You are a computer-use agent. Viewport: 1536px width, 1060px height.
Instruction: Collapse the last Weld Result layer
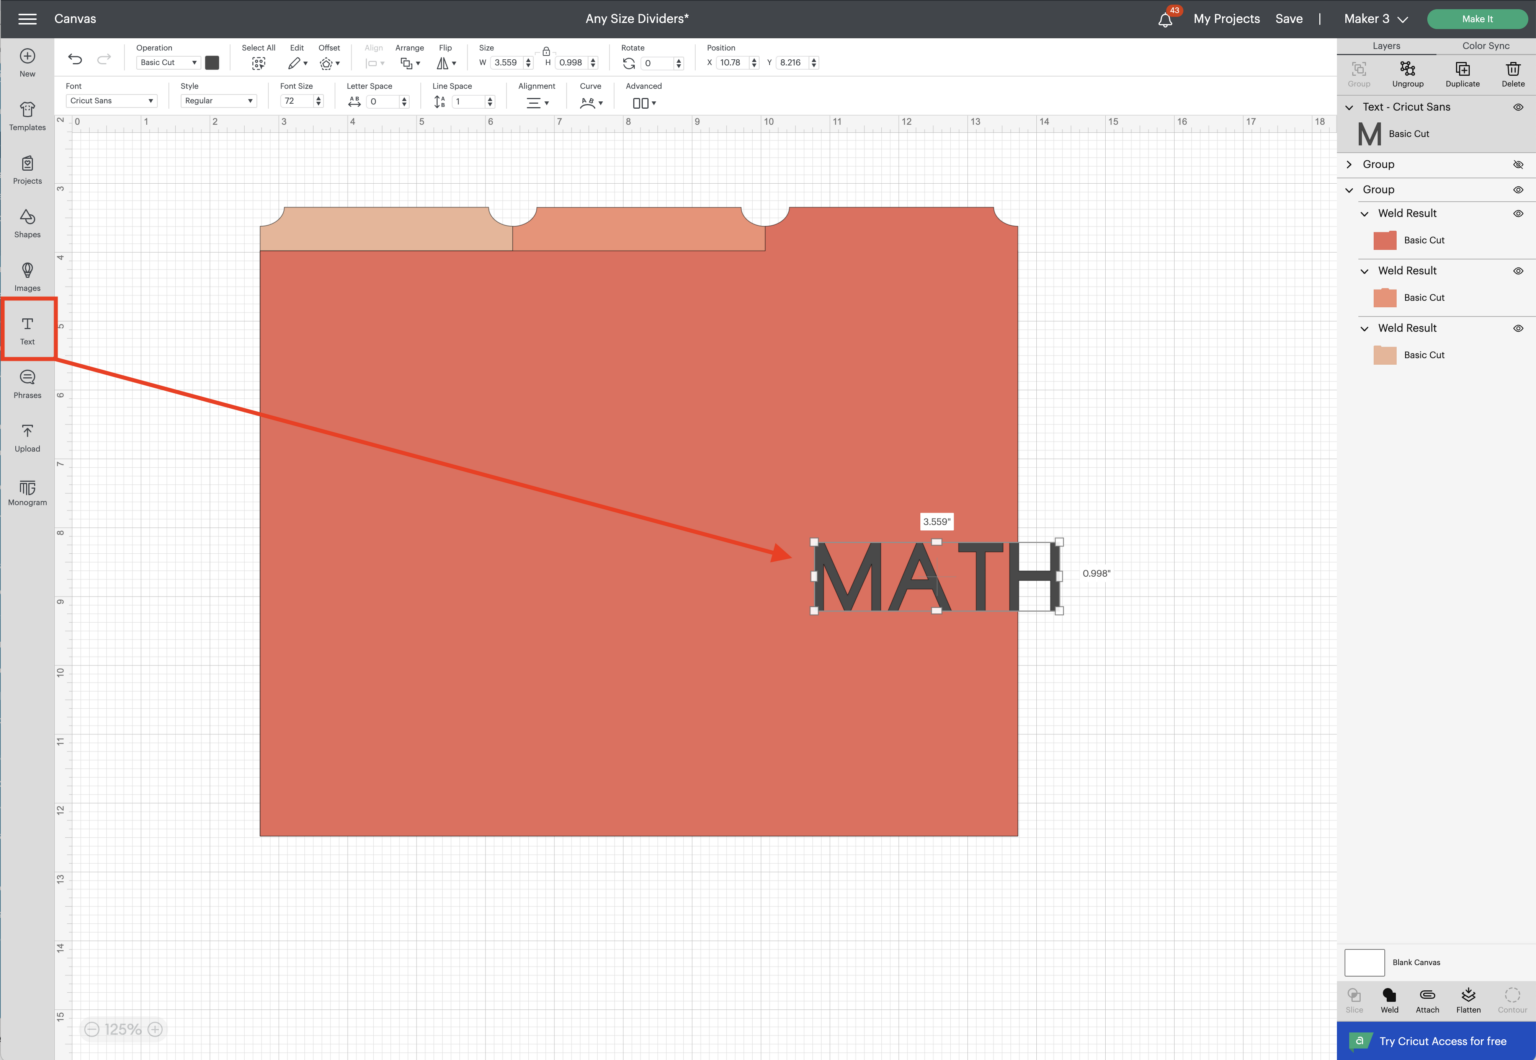tap(1363, 328)
